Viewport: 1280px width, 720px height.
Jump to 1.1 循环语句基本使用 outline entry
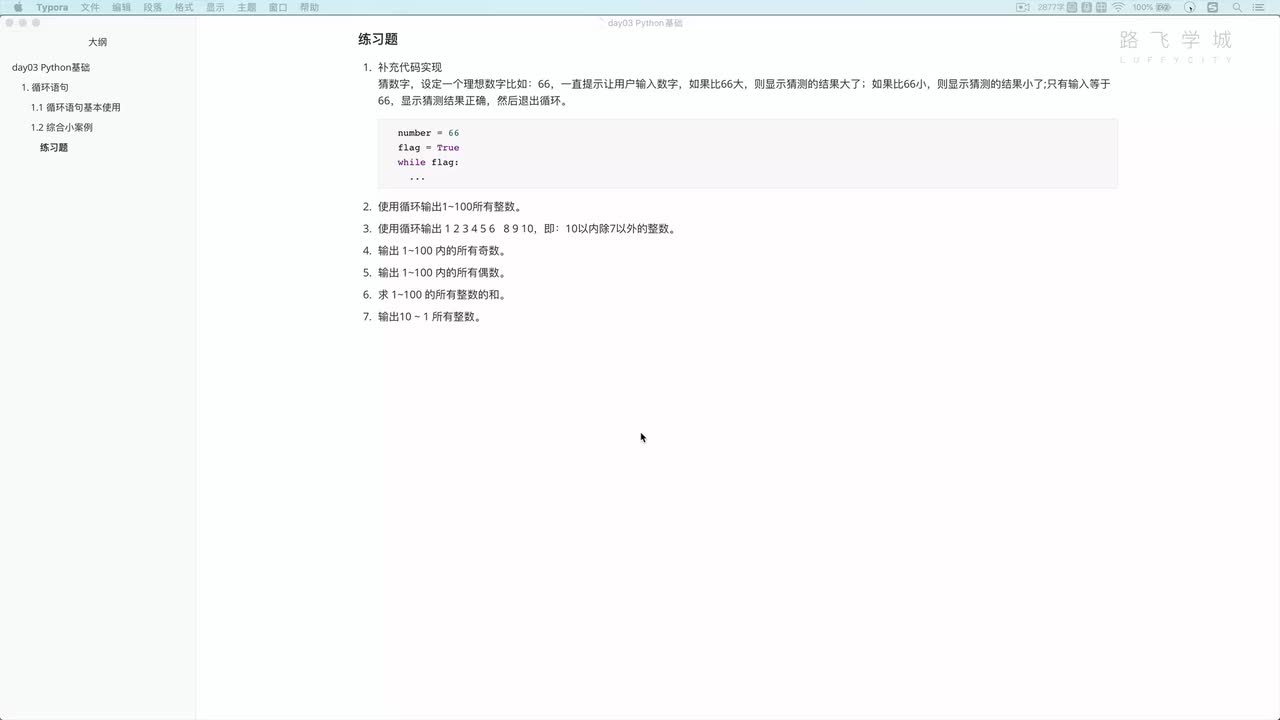click(x=75, y=107)
